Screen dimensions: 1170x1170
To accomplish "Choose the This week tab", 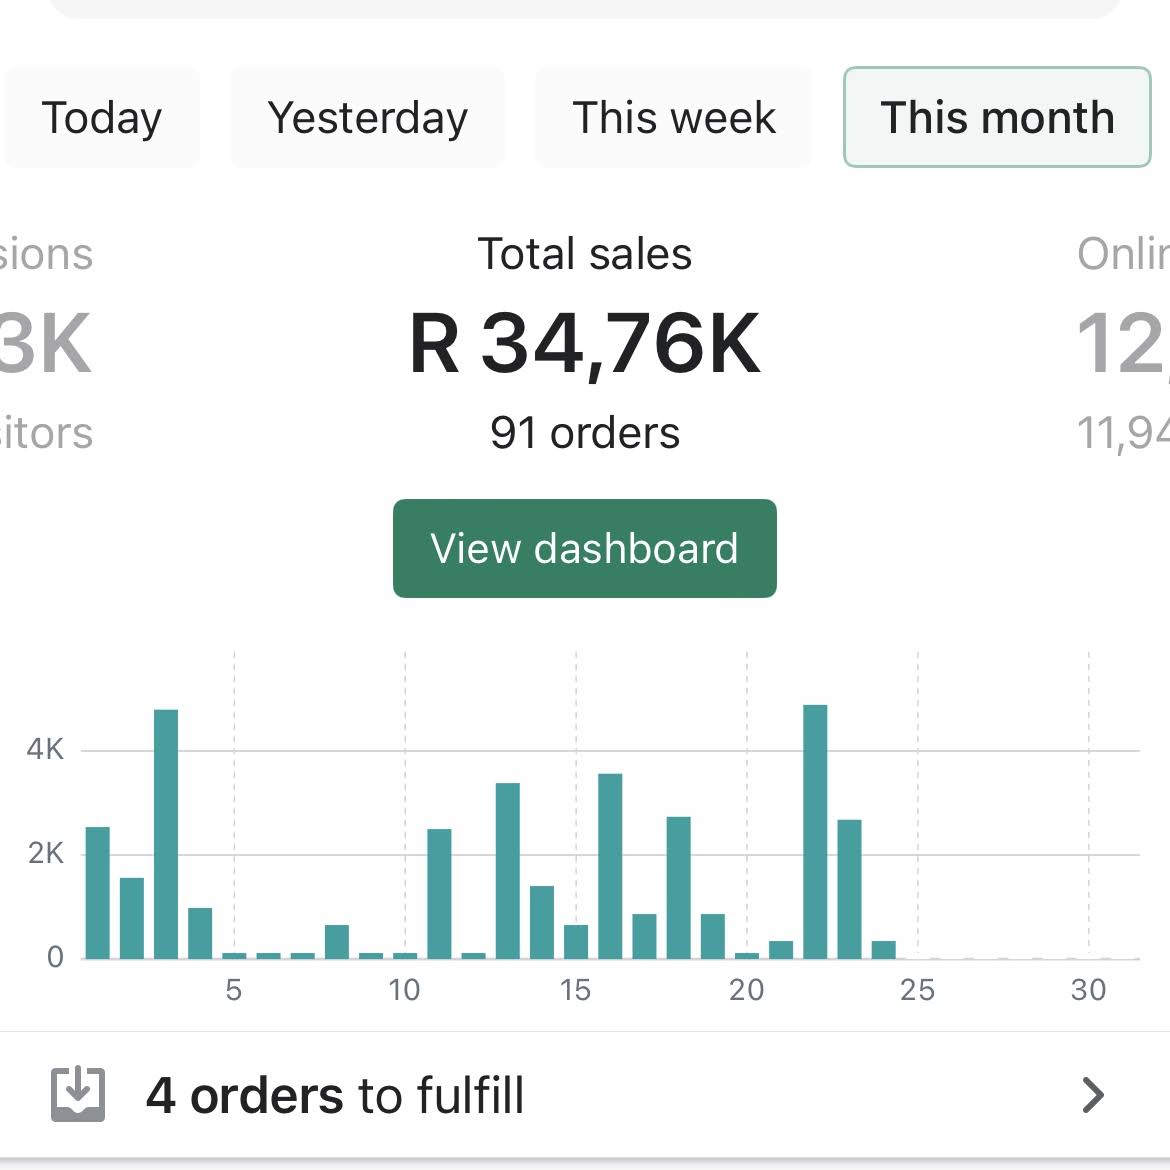I will tap(674, 117).
